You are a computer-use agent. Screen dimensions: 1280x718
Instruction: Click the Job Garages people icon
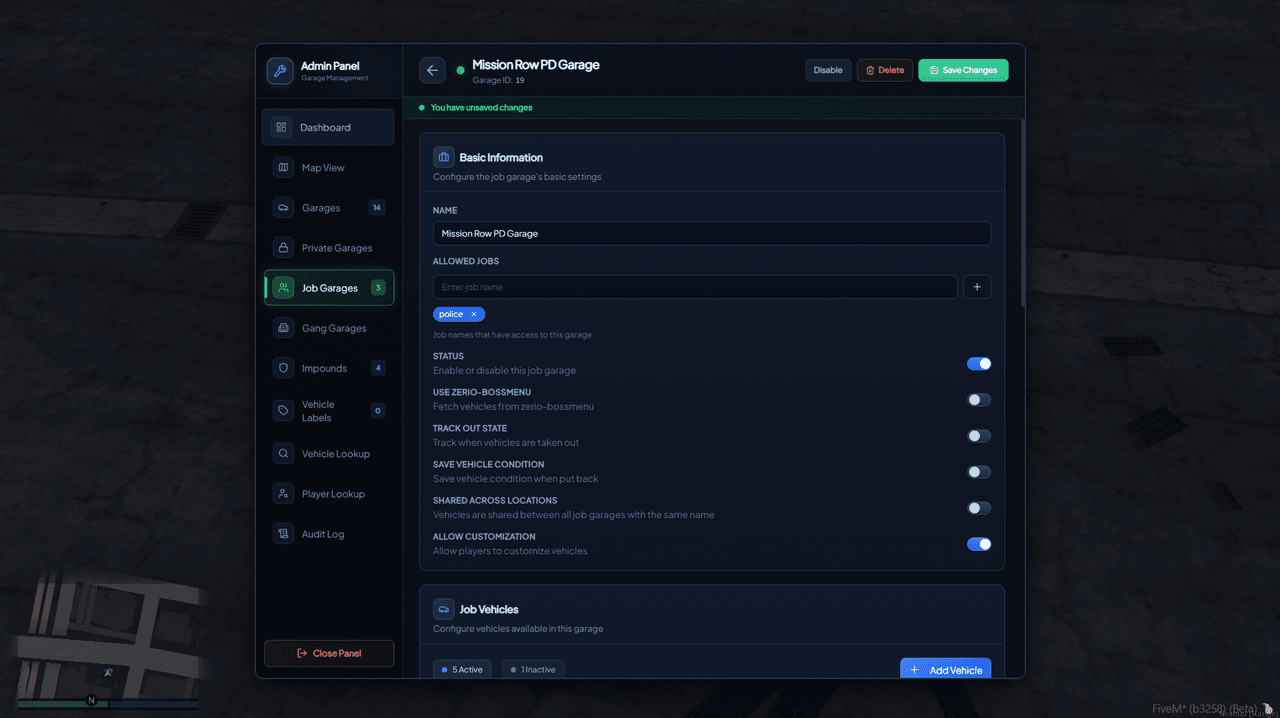pyautogui.click(x=283, y=288)
